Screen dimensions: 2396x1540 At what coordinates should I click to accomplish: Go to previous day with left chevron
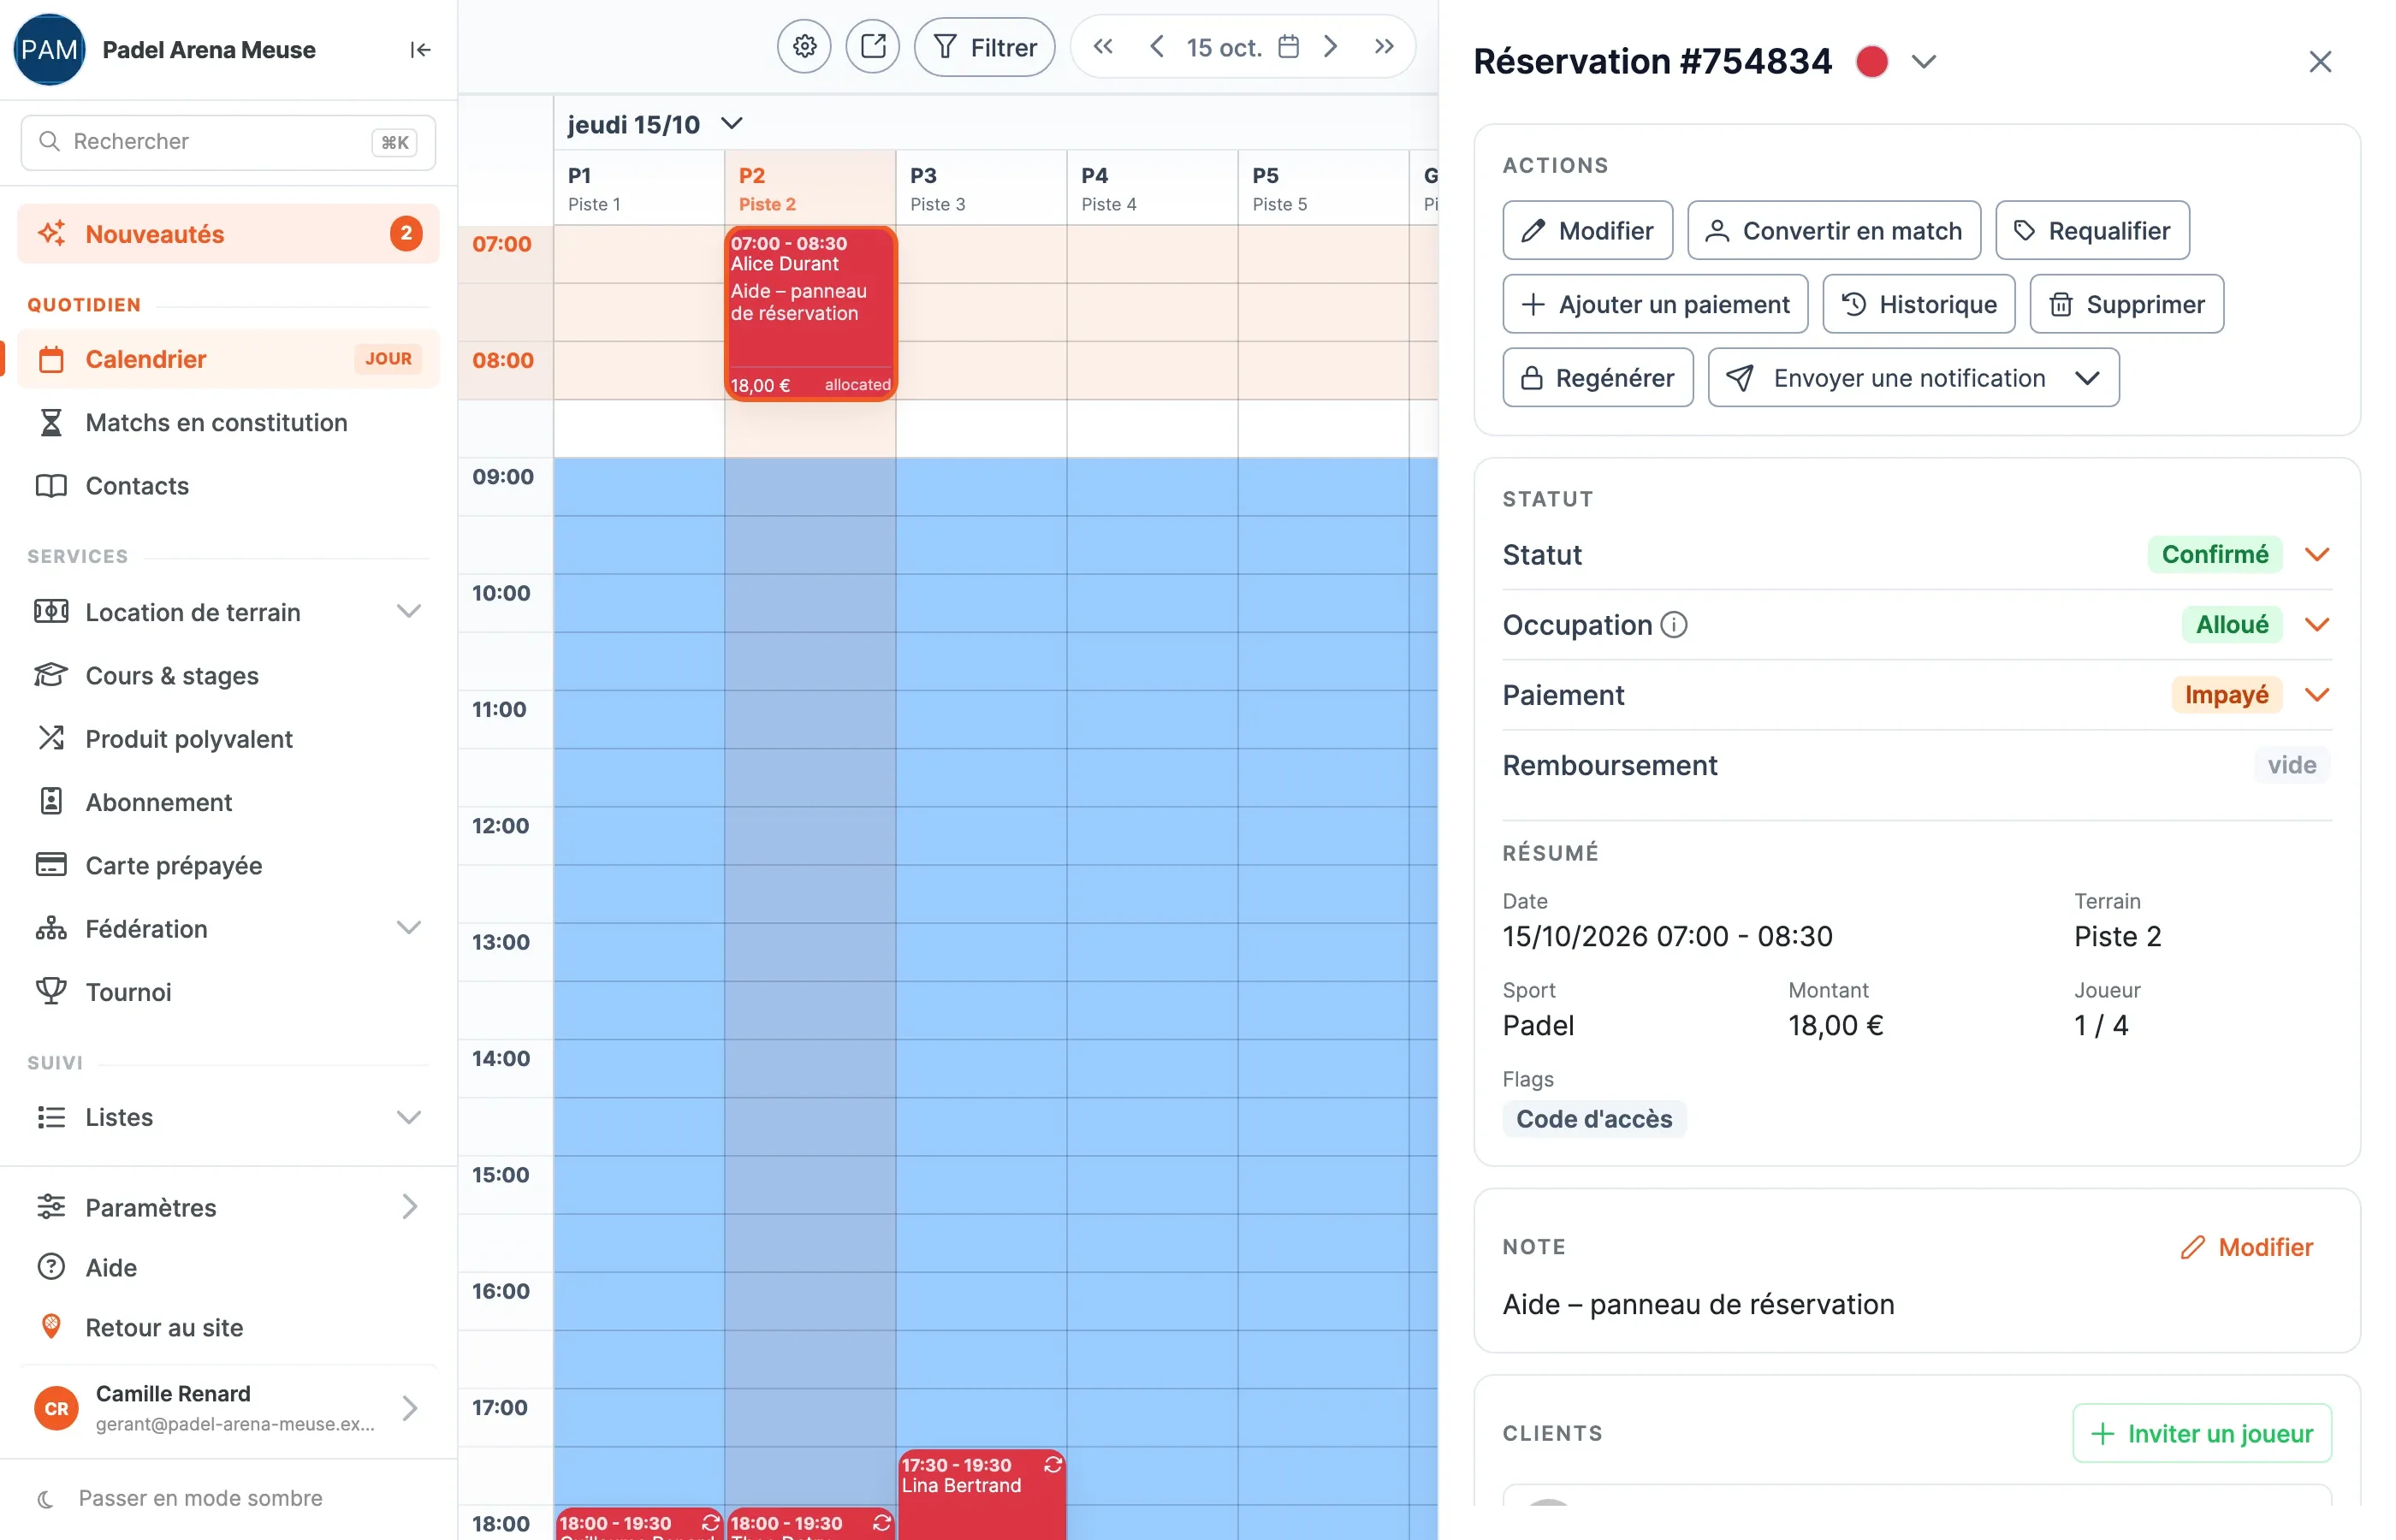(x=1156, y=46)
